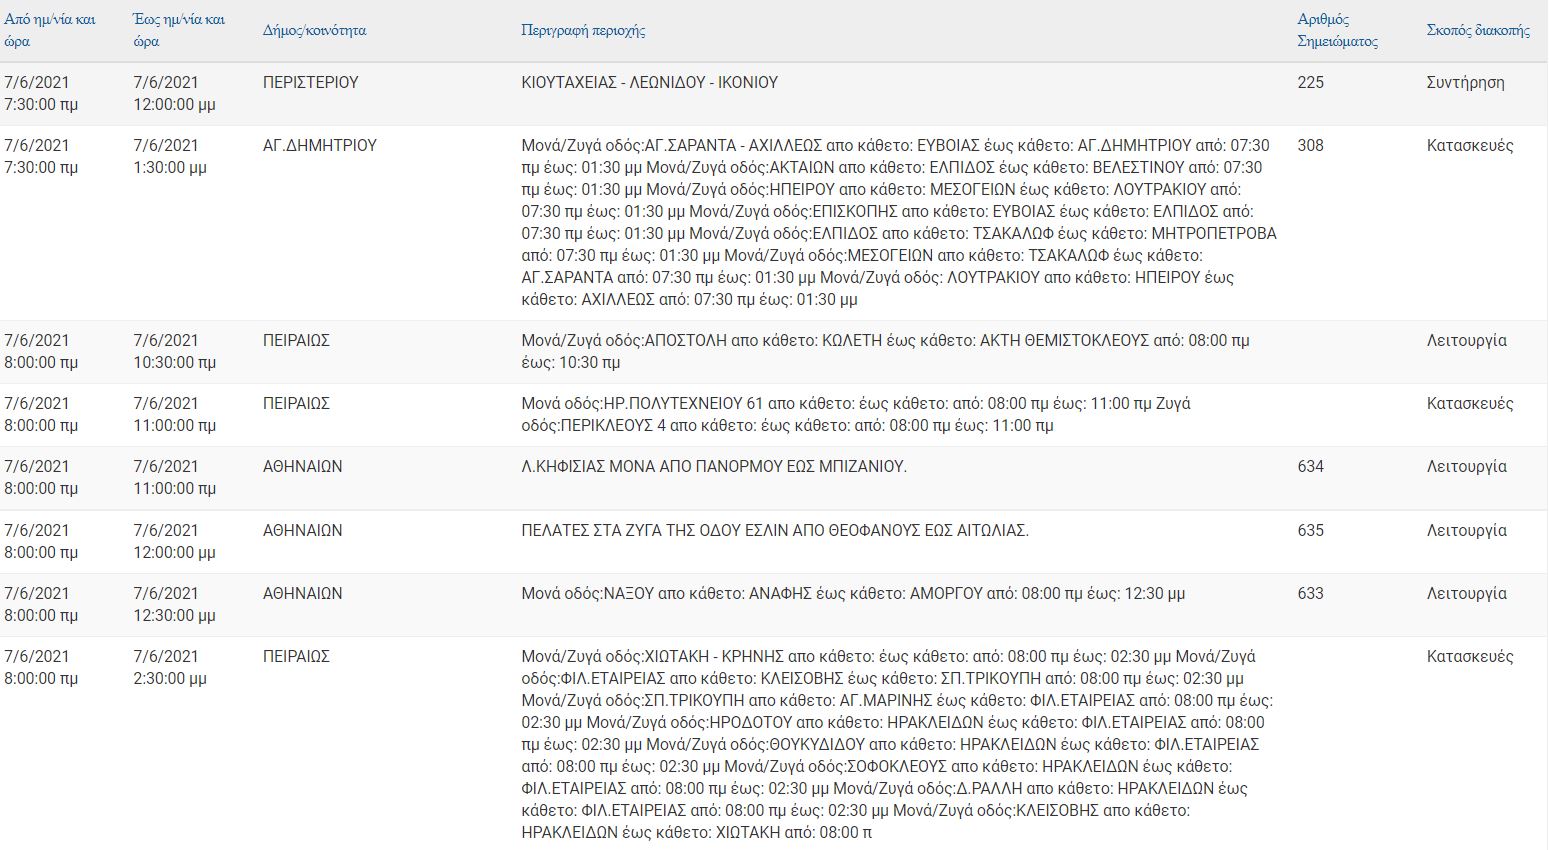Click the ΝΑΞΟΥ street description row
The width and height of the screenshot is (1549, 850).
coord(852,594)
